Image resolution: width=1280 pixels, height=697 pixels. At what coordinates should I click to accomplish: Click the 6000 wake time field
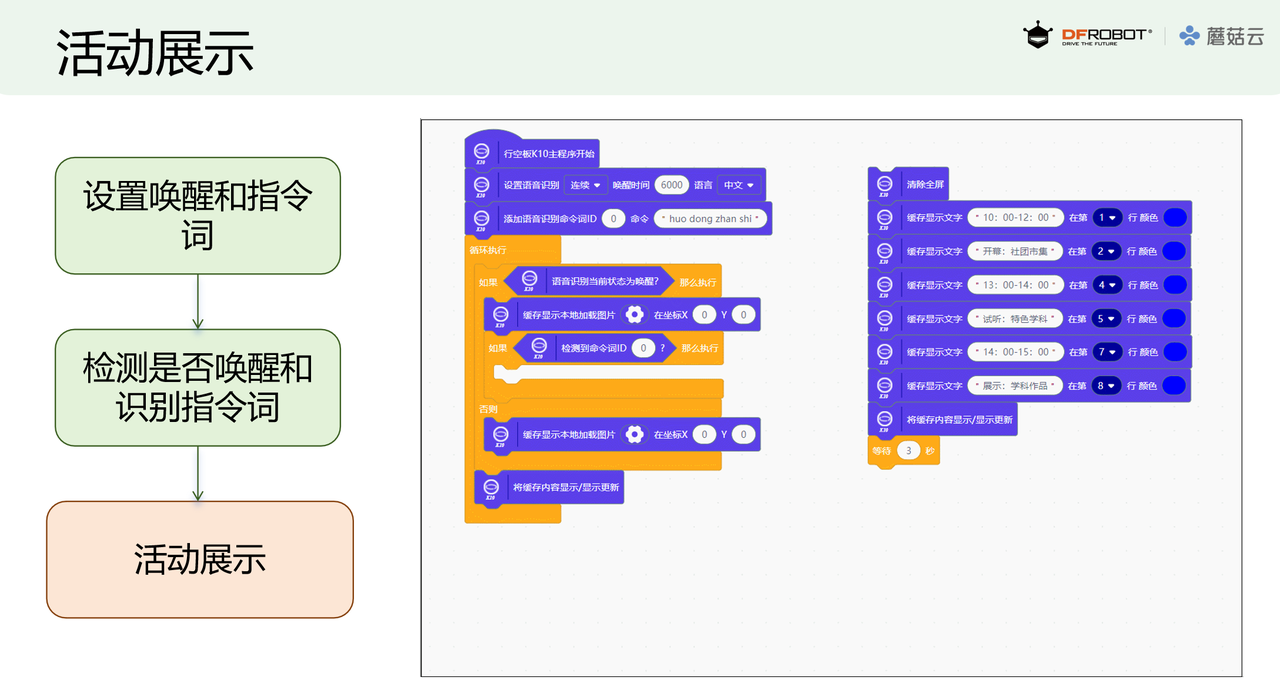(x=672, y=185)
